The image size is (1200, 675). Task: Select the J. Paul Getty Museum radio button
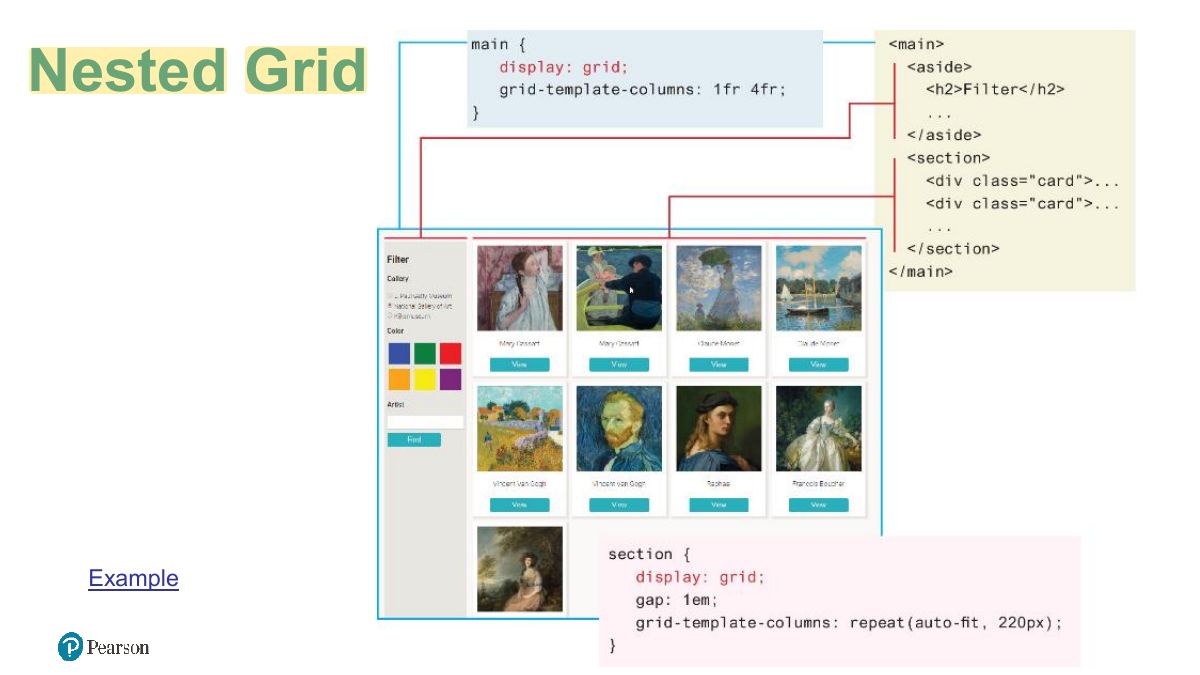(x=390, y=296)
